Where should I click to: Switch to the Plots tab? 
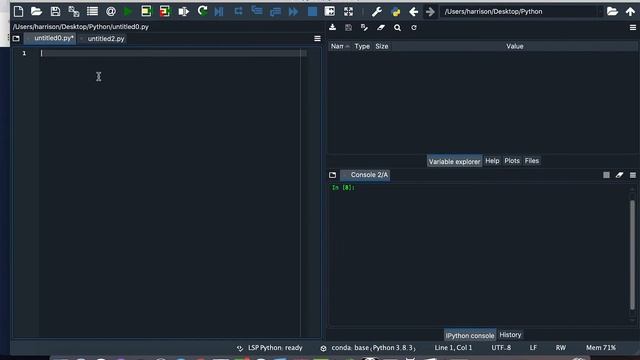[512, 161]
